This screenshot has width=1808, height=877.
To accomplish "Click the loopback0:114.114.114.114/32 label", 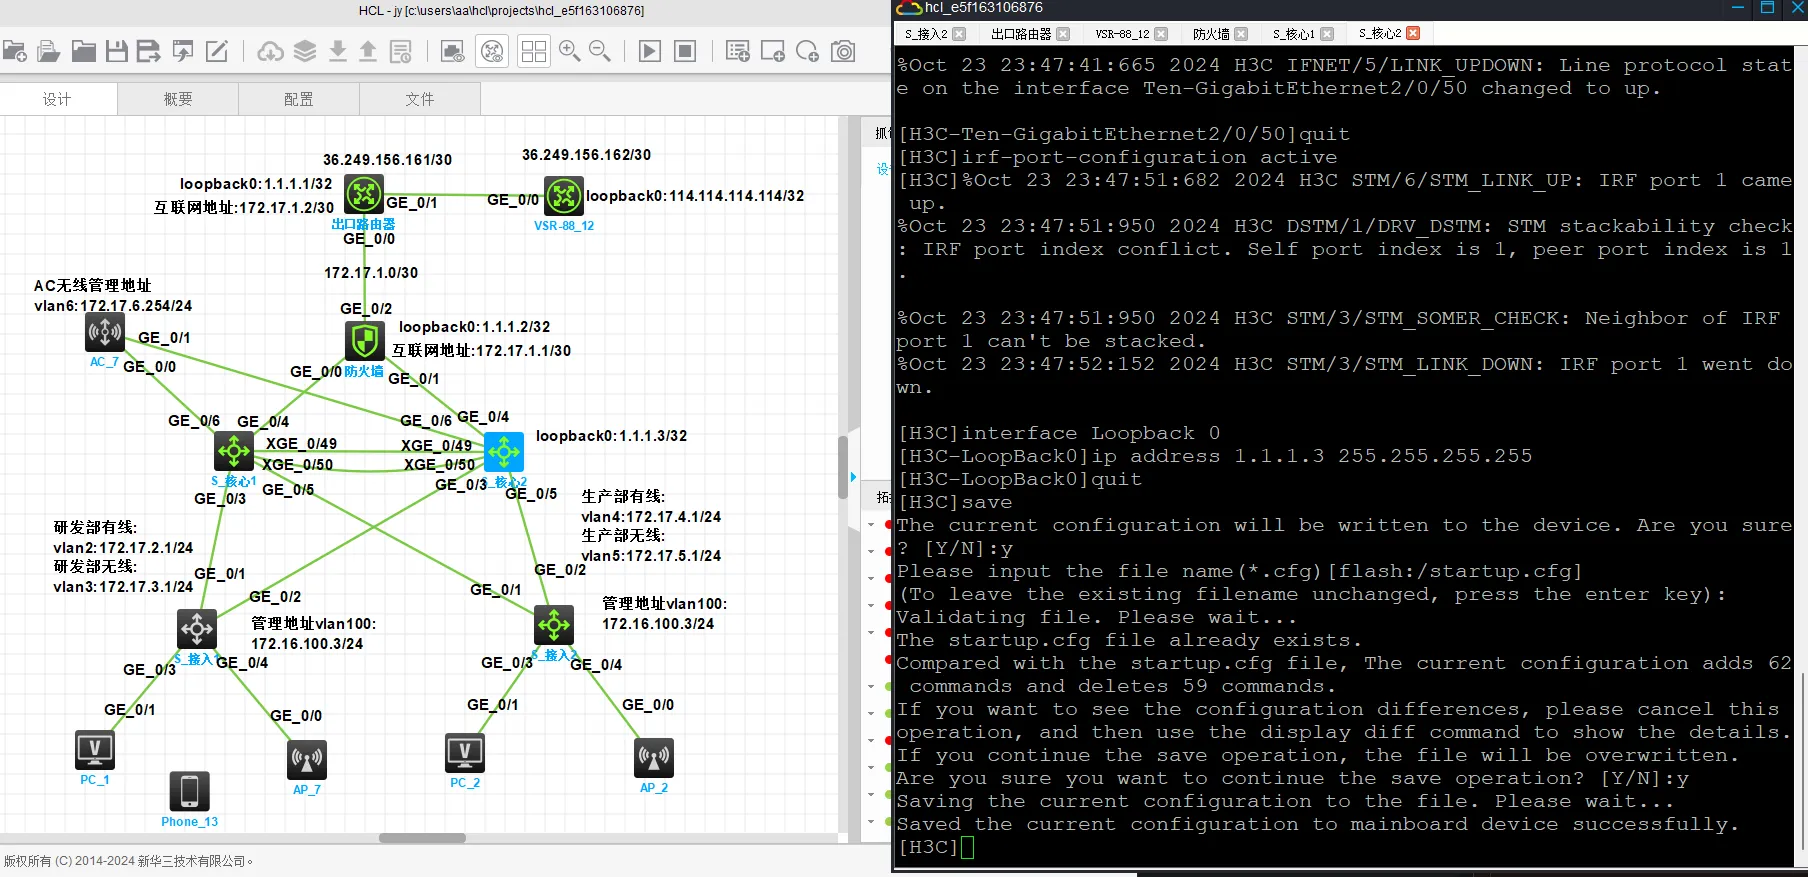I will [x=695, y=196].
